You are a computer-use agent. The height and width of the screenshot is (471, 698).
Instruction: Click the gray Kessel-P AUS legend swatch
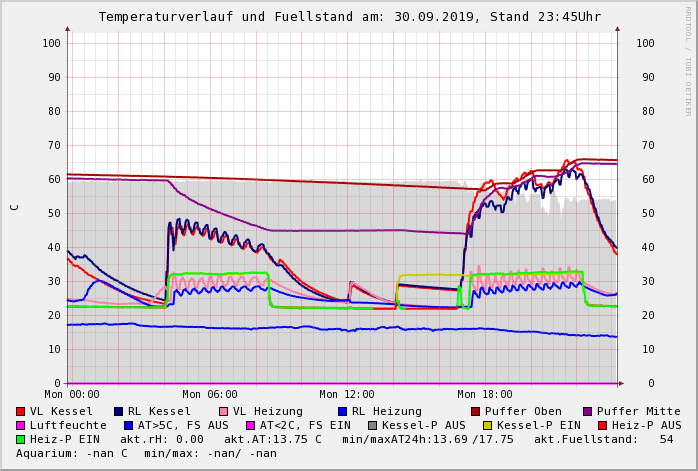pos(372,426)
